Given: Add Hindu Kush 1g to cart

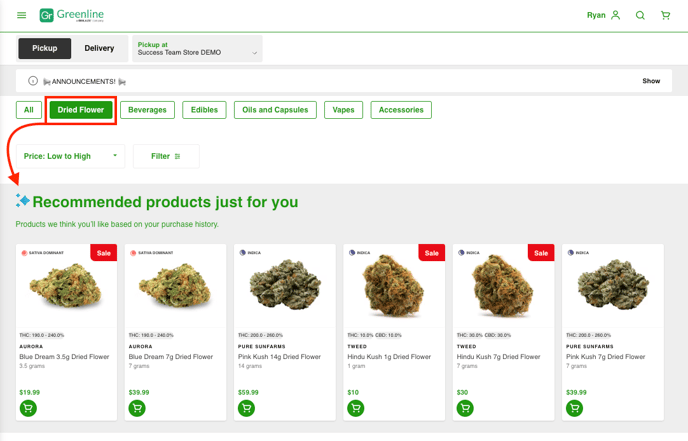Looking at the screenshot, I should [x=355, y=408].
